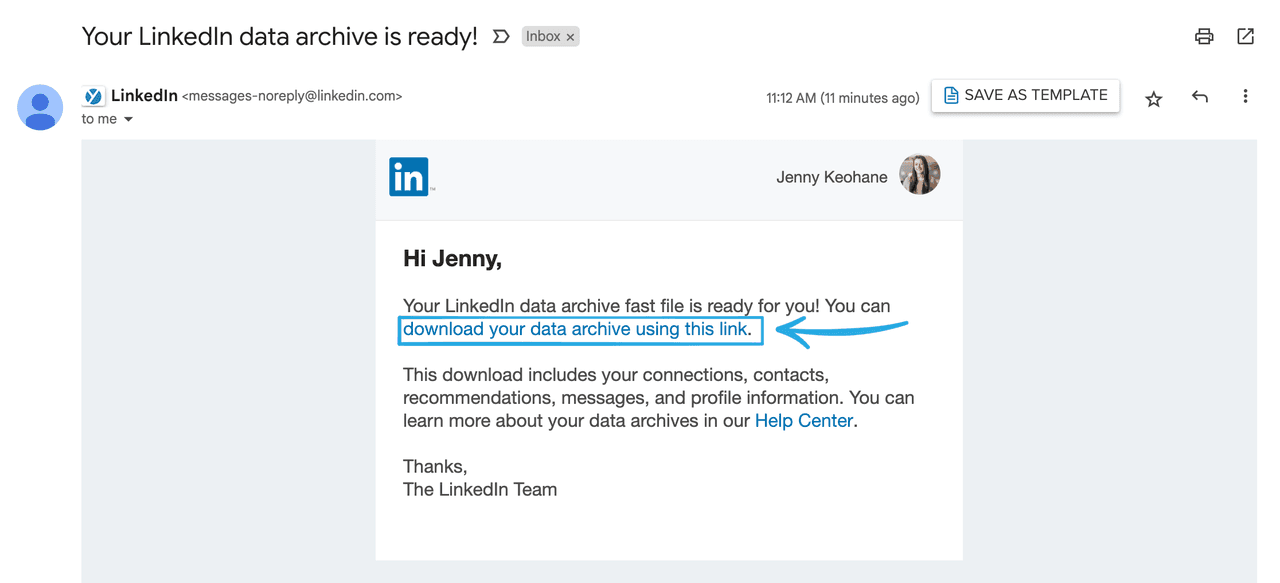
Task: Click sender address messages-noreply@linkedin.com
Action: [292, 97]
